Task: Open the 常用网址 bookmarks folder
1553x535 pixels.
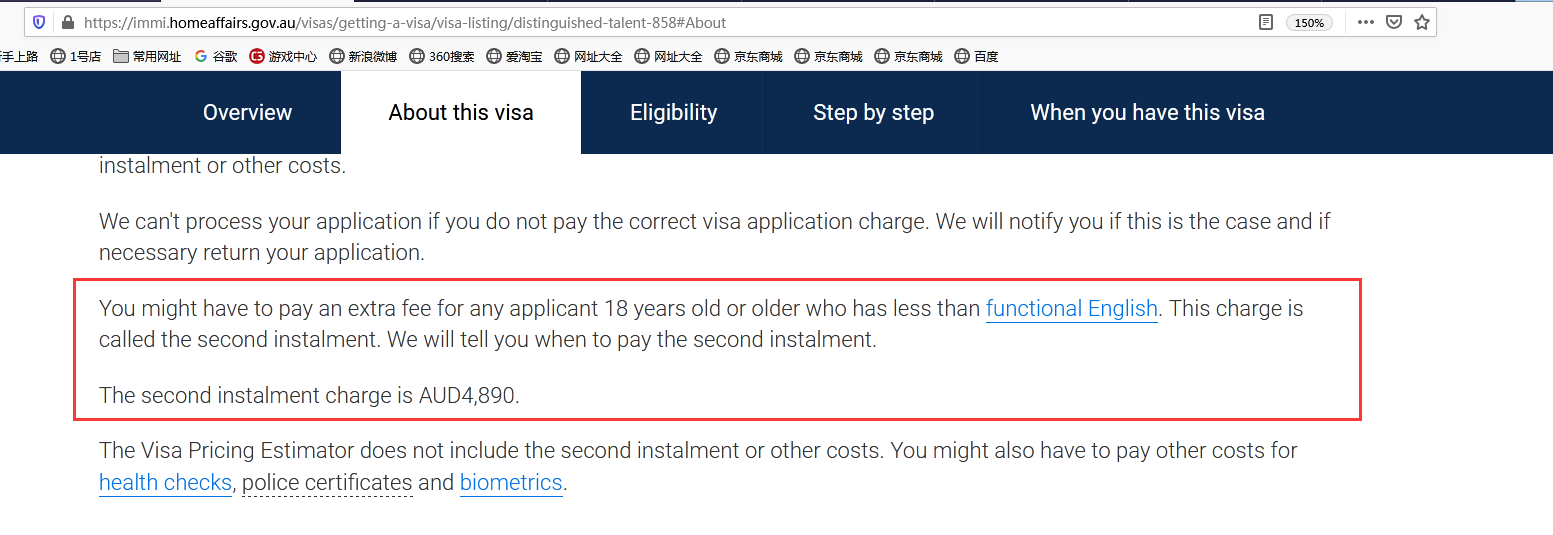Action: point(147,56)
